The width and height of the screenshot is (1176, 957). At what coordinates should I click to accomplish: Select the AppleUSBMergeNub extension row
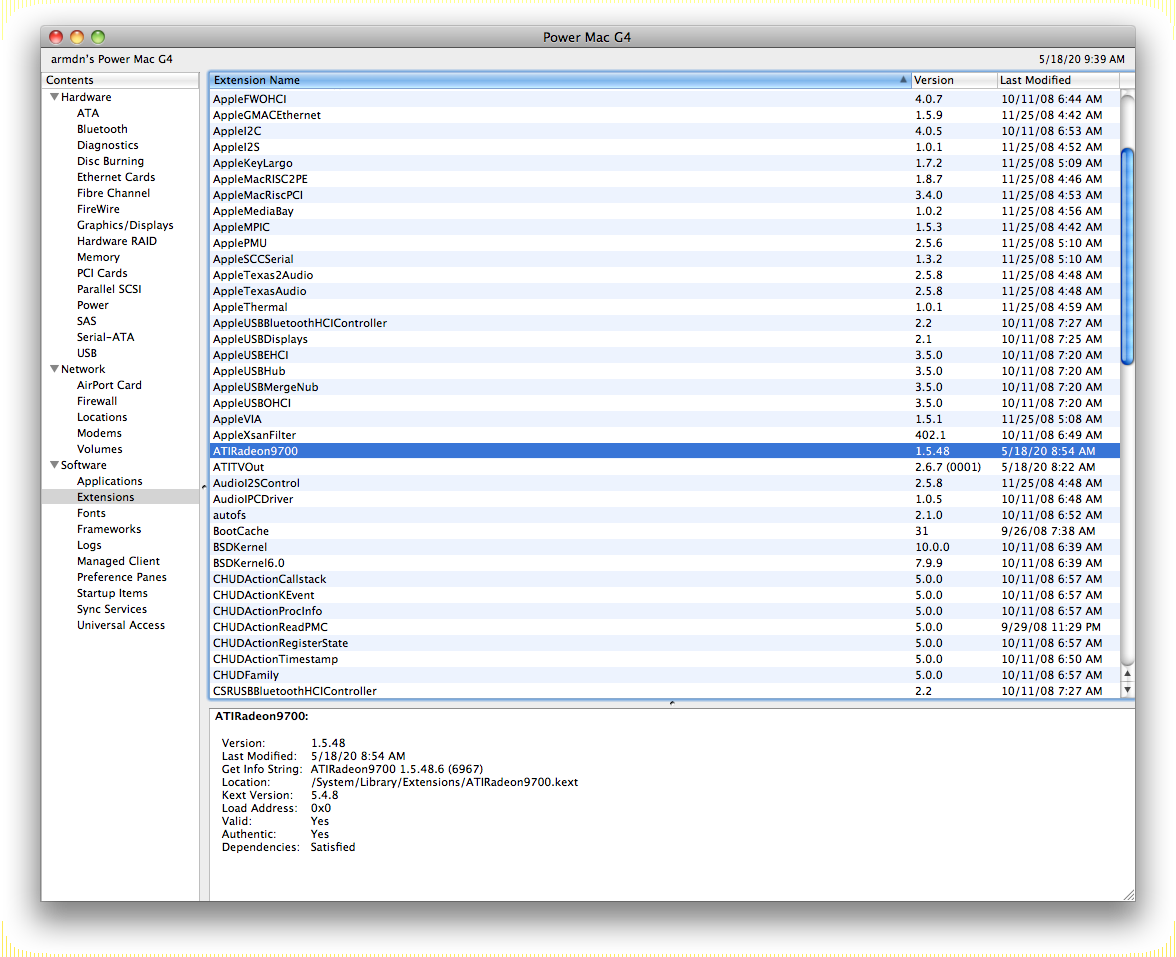click(664, 387)
